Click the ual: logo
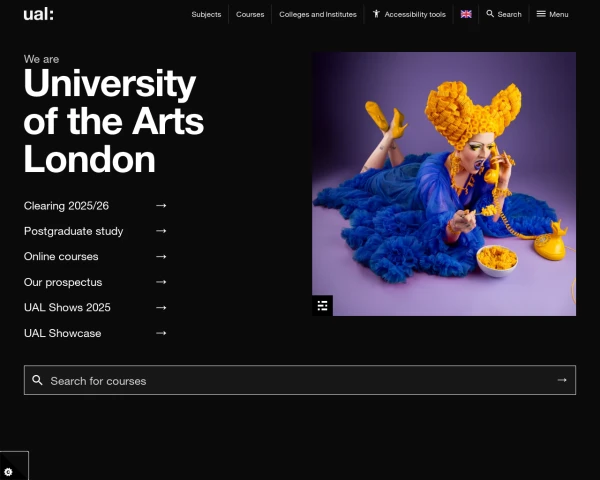The height and width of the screenshot is (480, 600). click(x=38, y=14)
